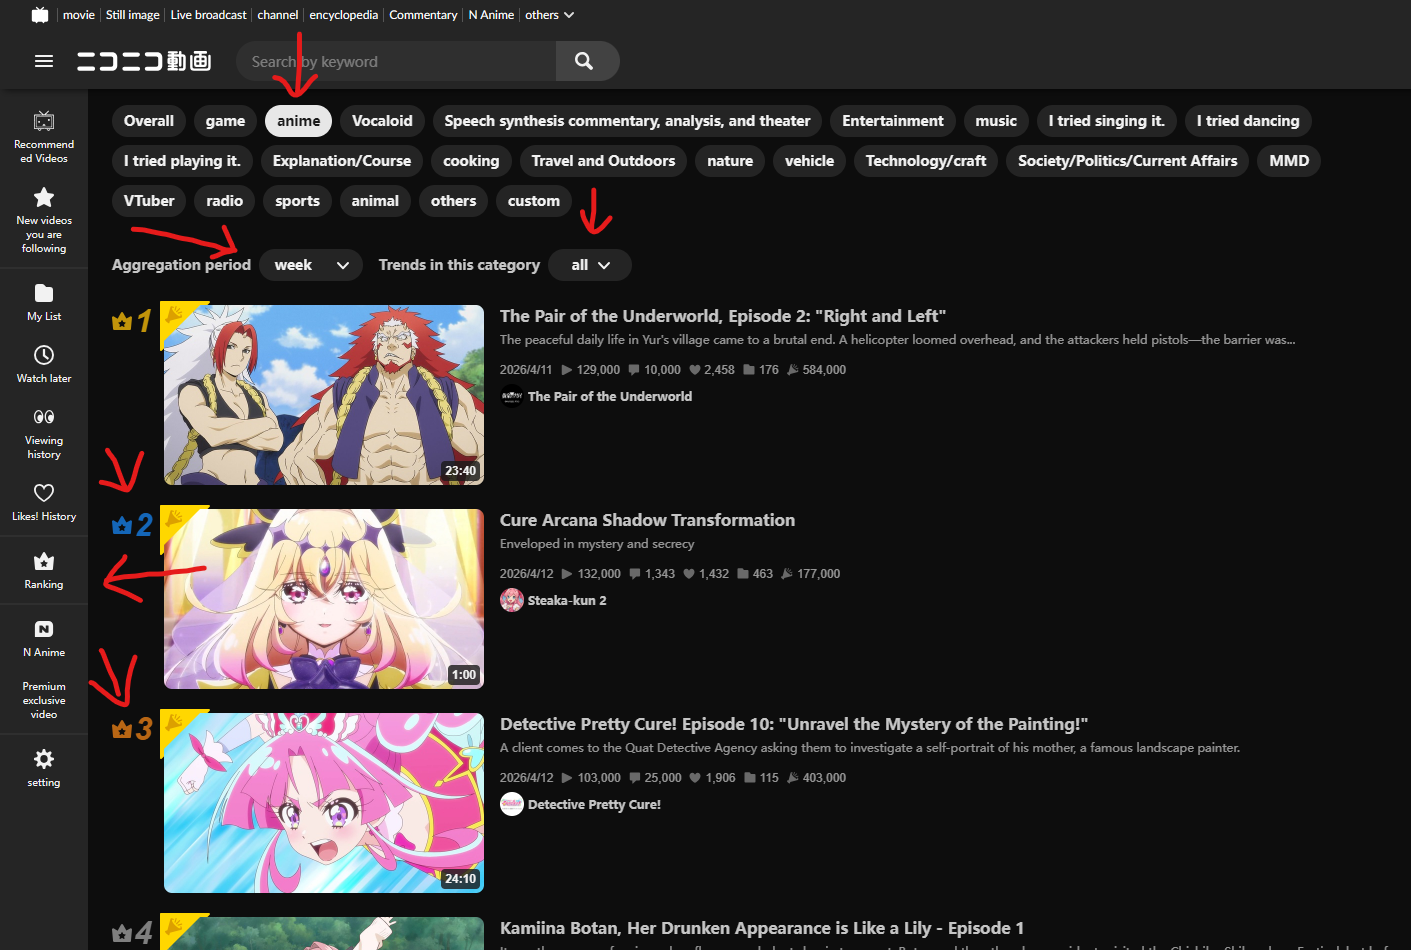The height and width of the screenshot is (950, 1411).
Task: Open The Pair of the Underworld thumbnail
Action: (324, 395)
